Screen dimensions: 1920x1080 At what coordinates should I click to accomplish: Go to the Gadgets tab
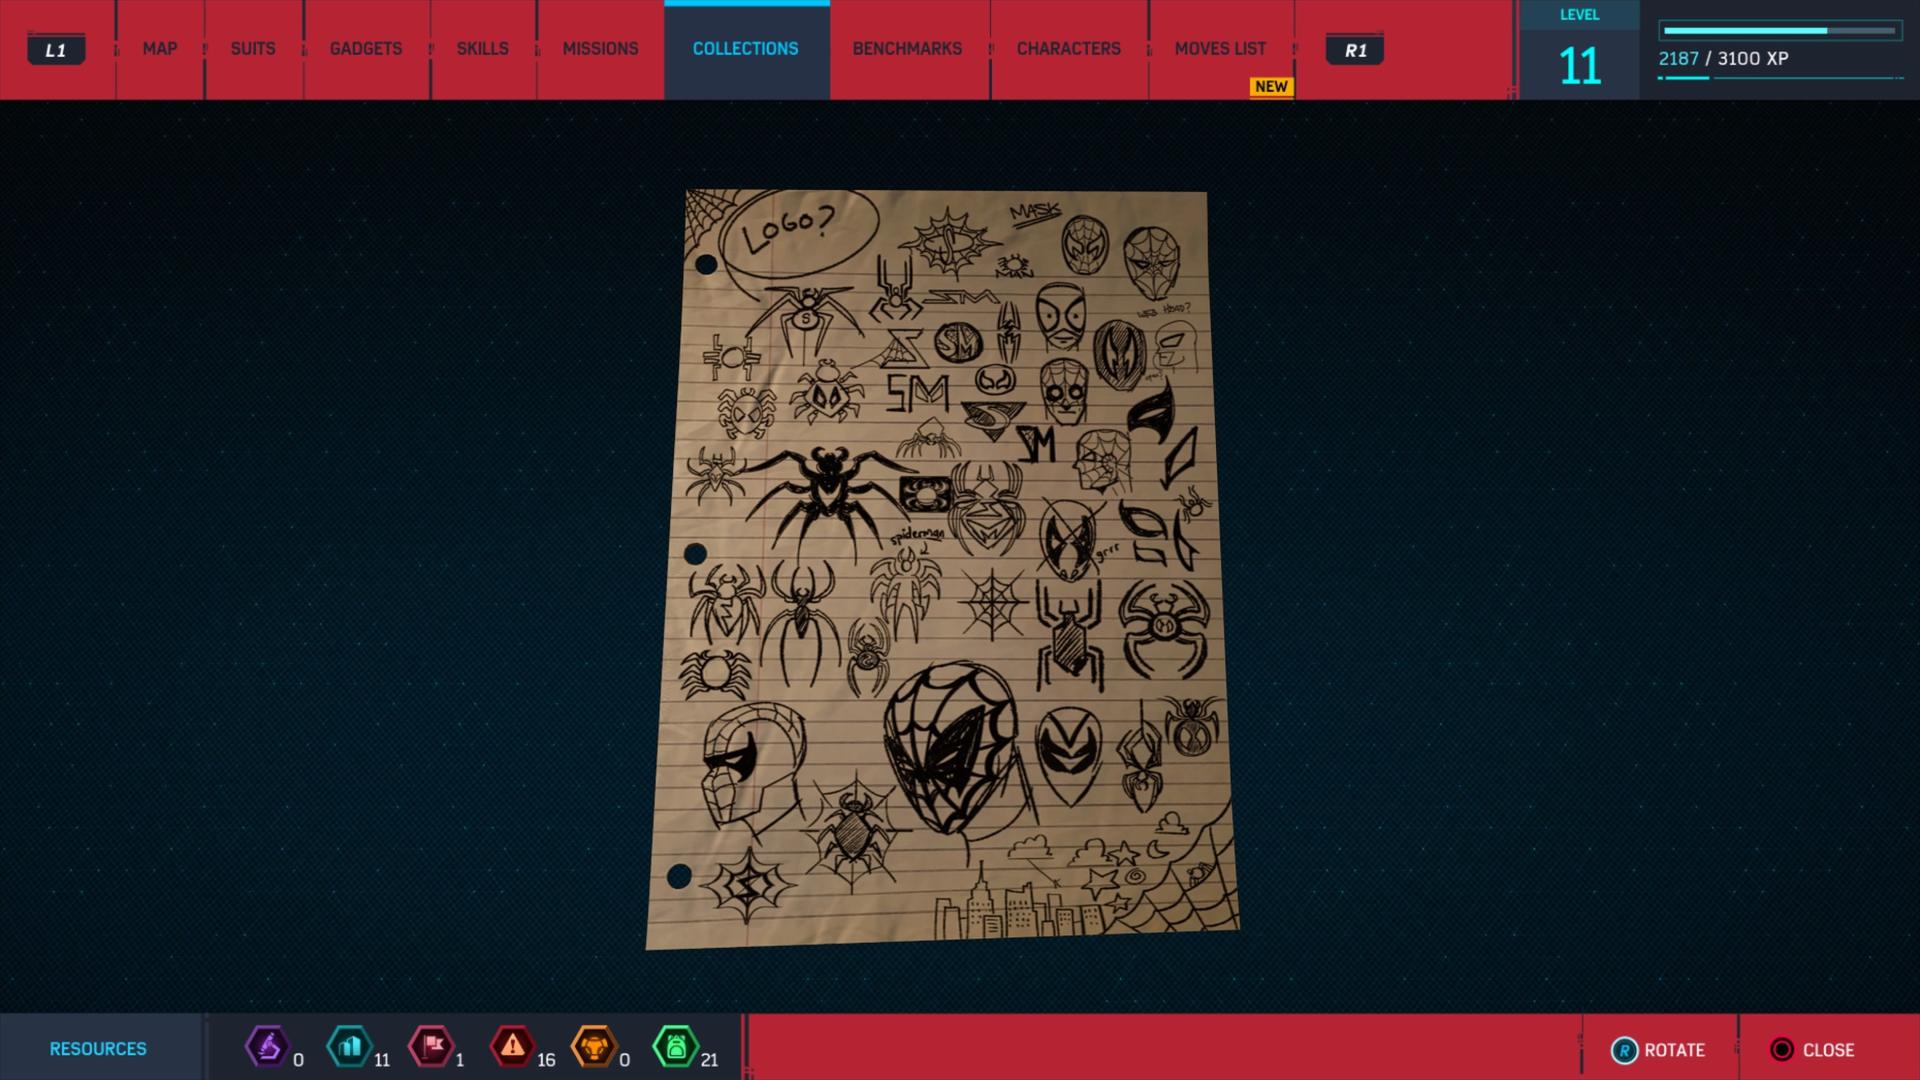pos(366,49)
